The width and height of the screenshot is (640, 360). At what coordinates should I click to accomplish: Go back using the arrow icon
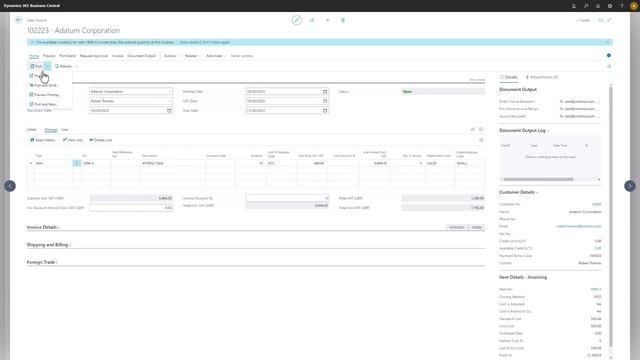click(x=18, y=20)
